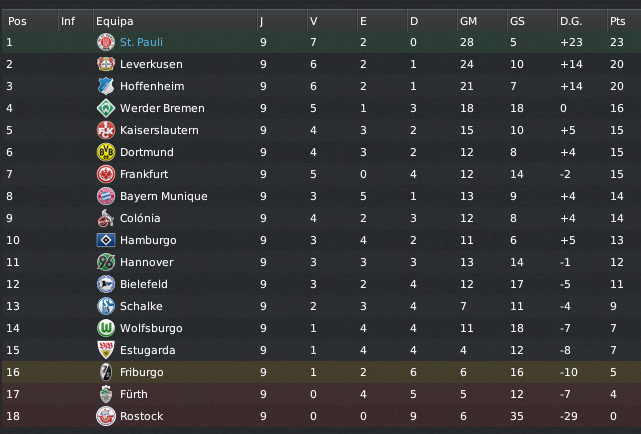The height and width of the screenshot is (434, 641).
Task: Click the St. Pauli club badge
Action: click(x=105, y=42)
